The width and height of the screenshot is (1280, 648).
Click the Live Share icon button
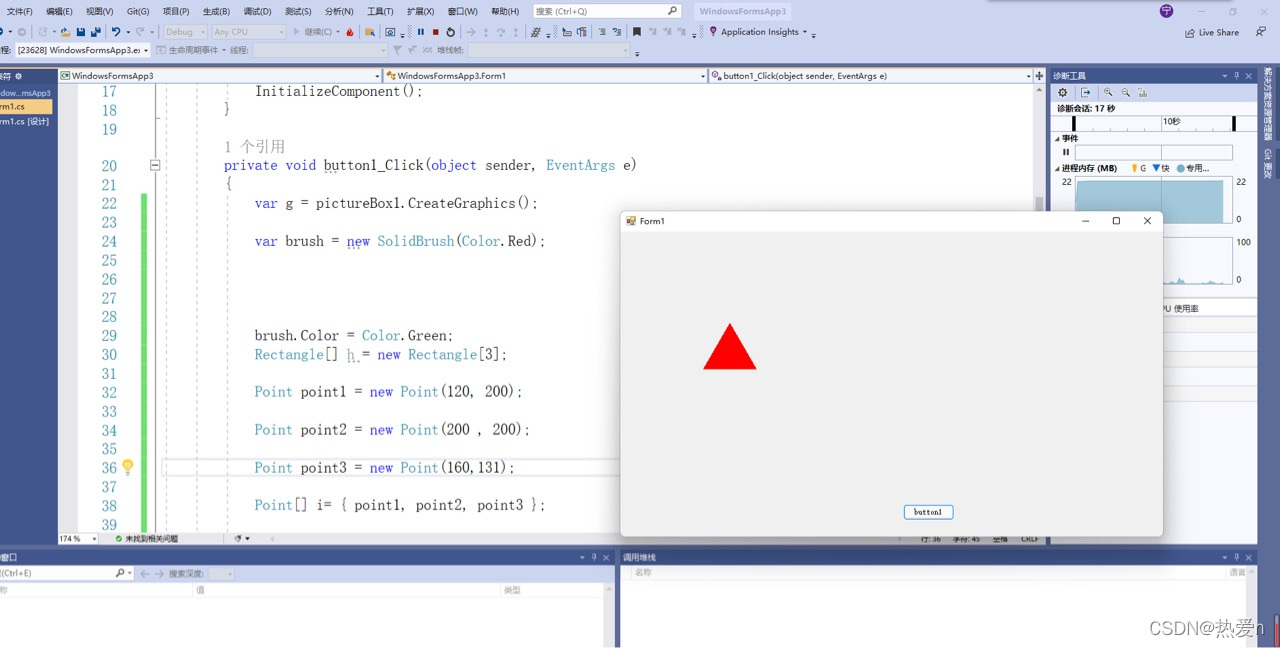click(x=1212, y=32)
